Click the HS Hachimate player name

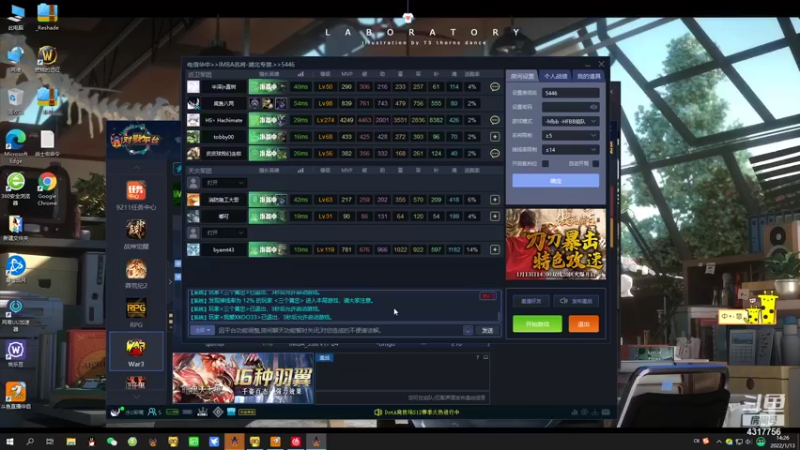tap(223, 120)
